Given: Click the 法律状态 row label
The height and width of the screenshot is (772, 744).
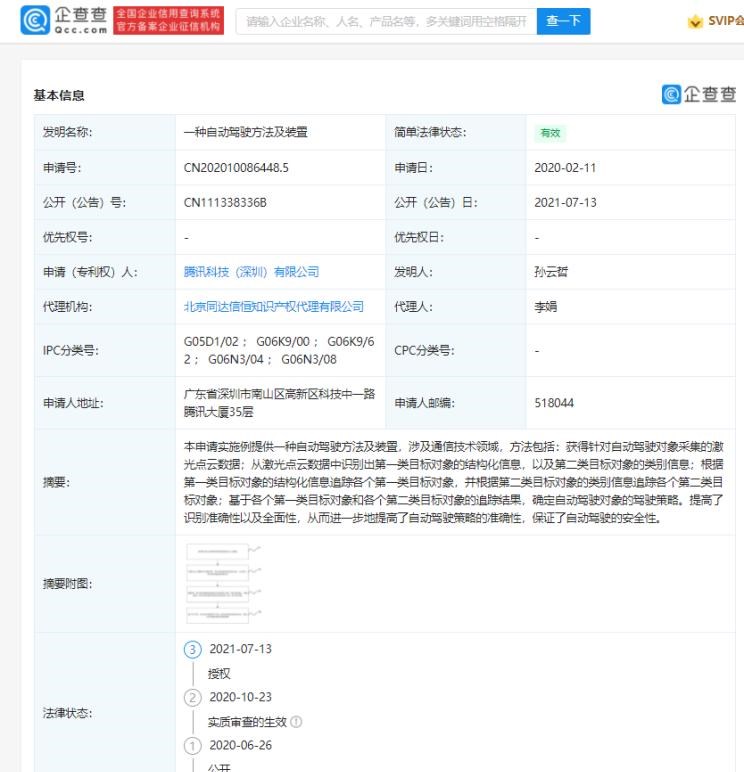Looking at the screenshot, I should pos(67,713).
